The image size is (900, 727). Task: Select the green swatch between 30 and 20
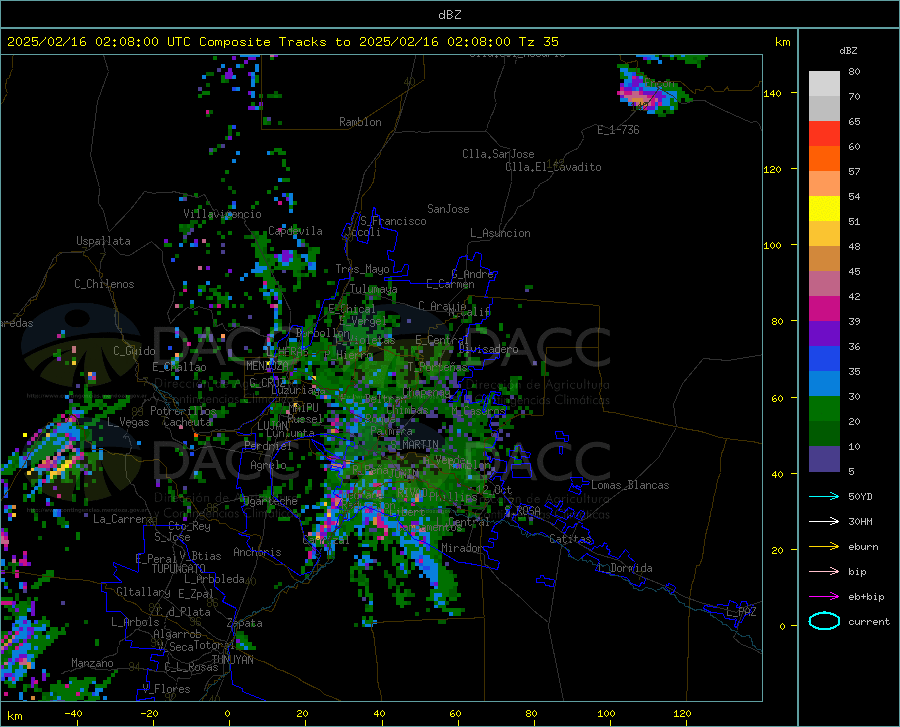point(824,409)
